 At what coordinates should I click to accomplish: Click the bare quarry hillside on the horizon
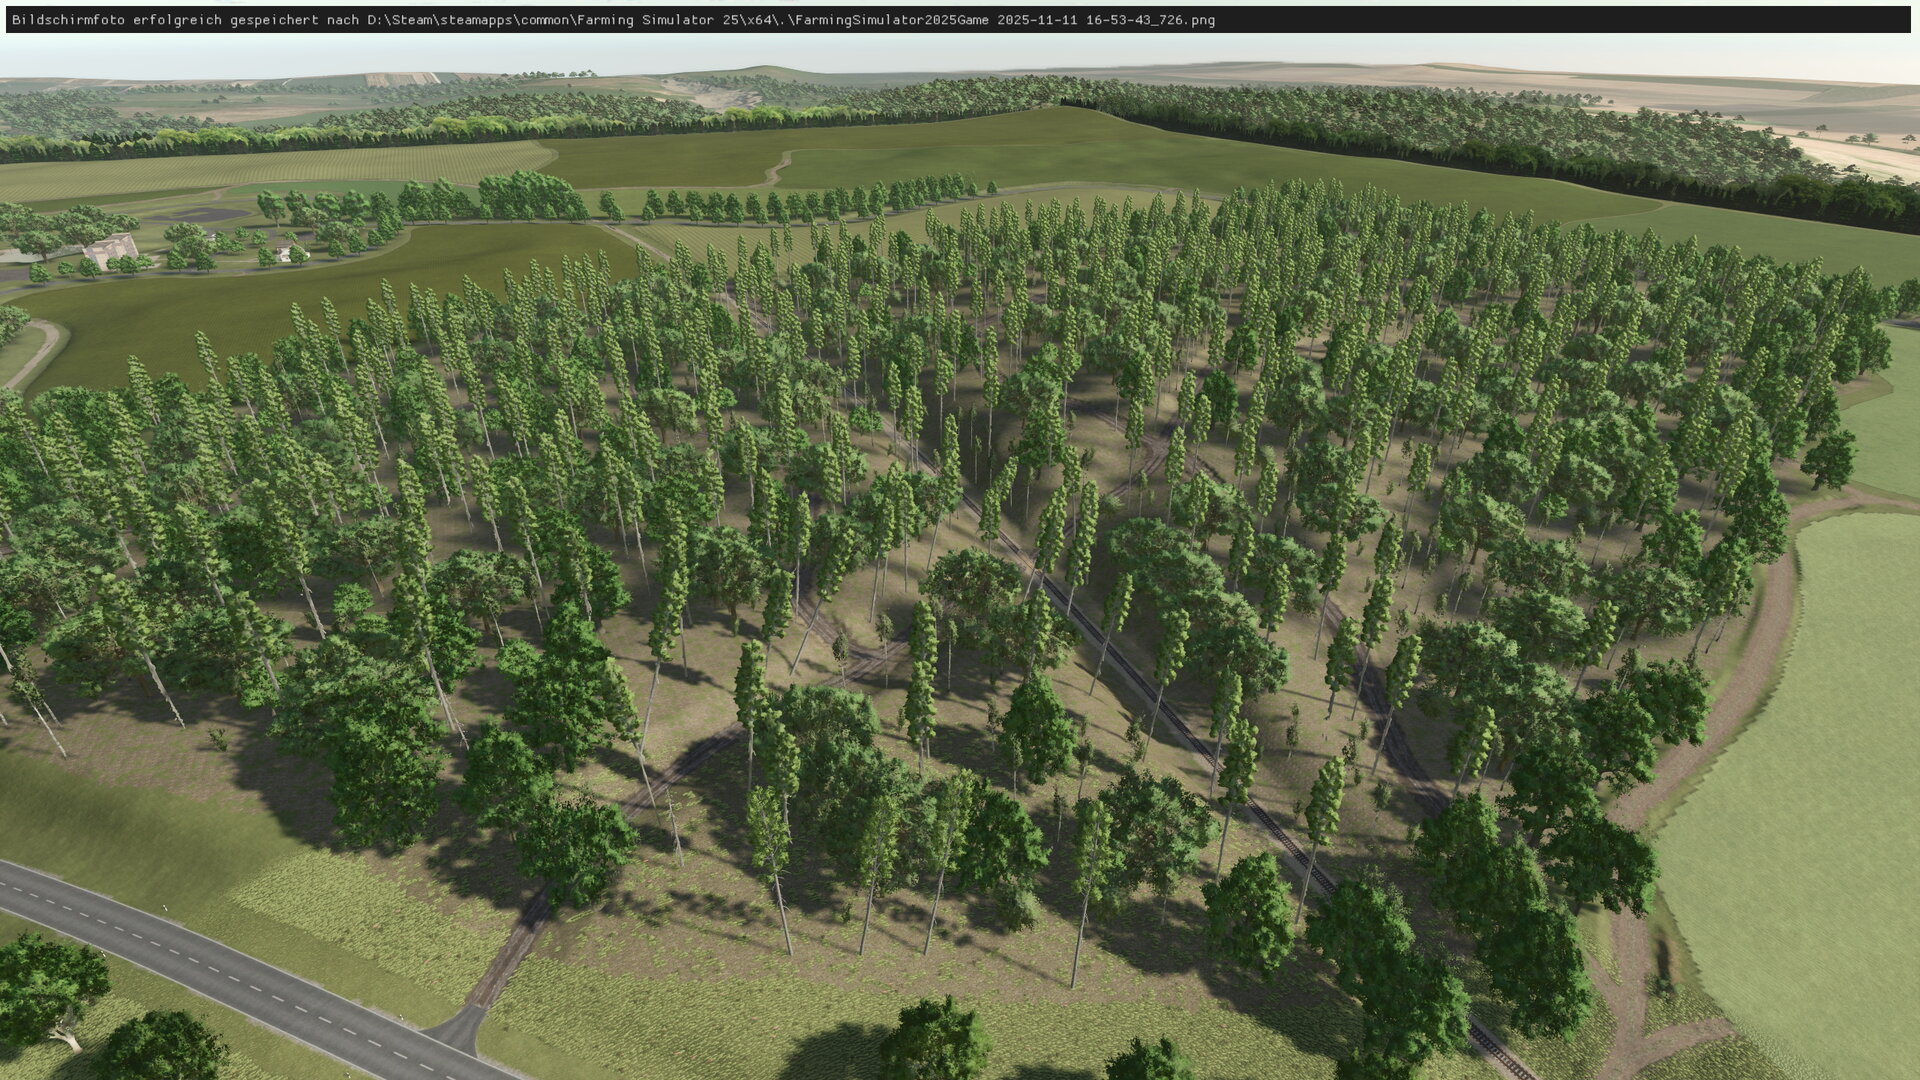722,96
